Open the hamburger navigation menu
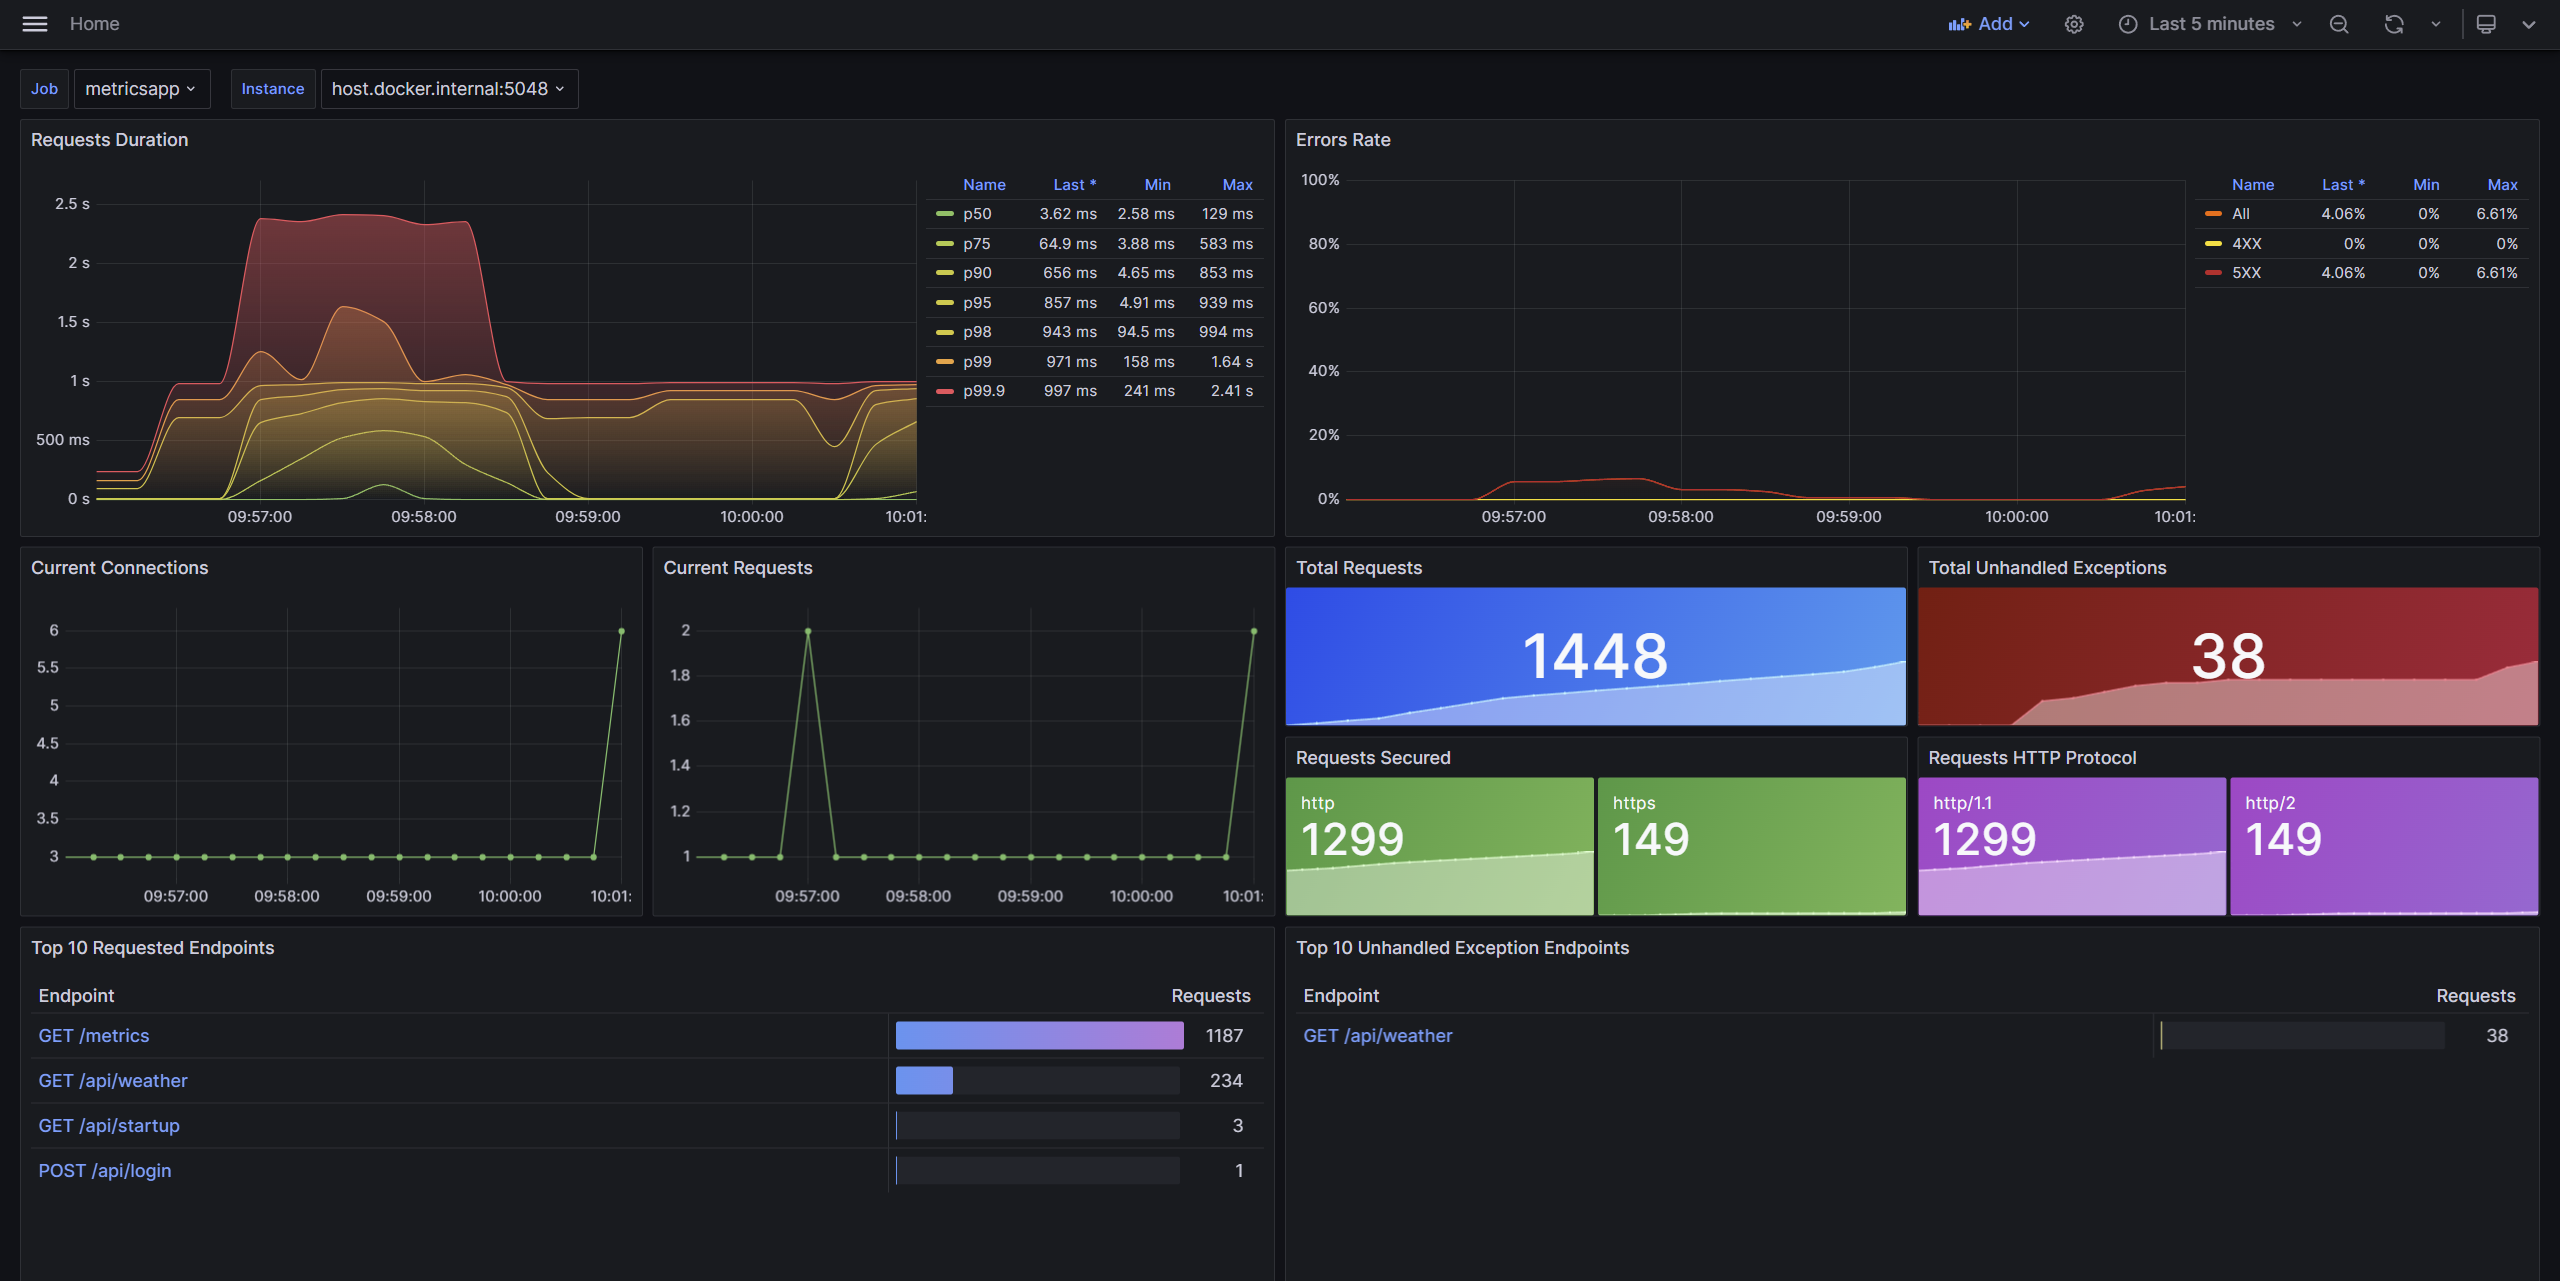This screenshot has height=1281, width=2560. pyautogui.click(x=35, y=24)
